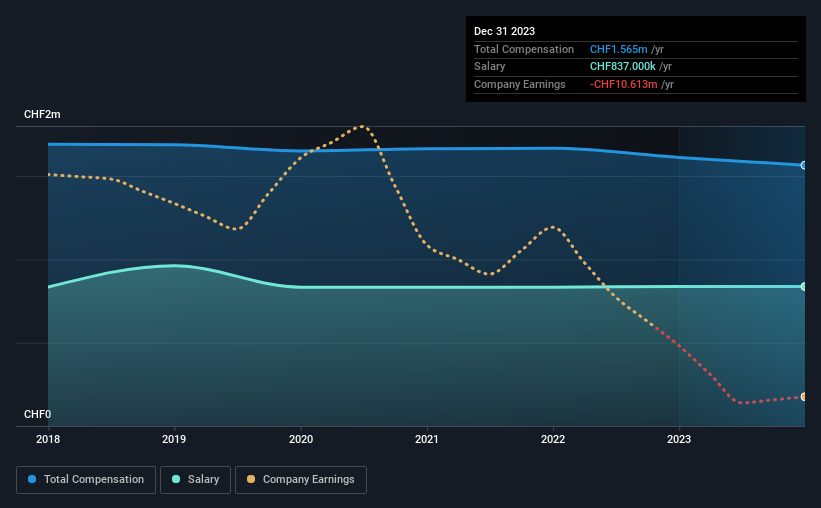Click the -CHF10.613m company earnings value
Viewport: 821px width, 508px height.
point(624,84)
